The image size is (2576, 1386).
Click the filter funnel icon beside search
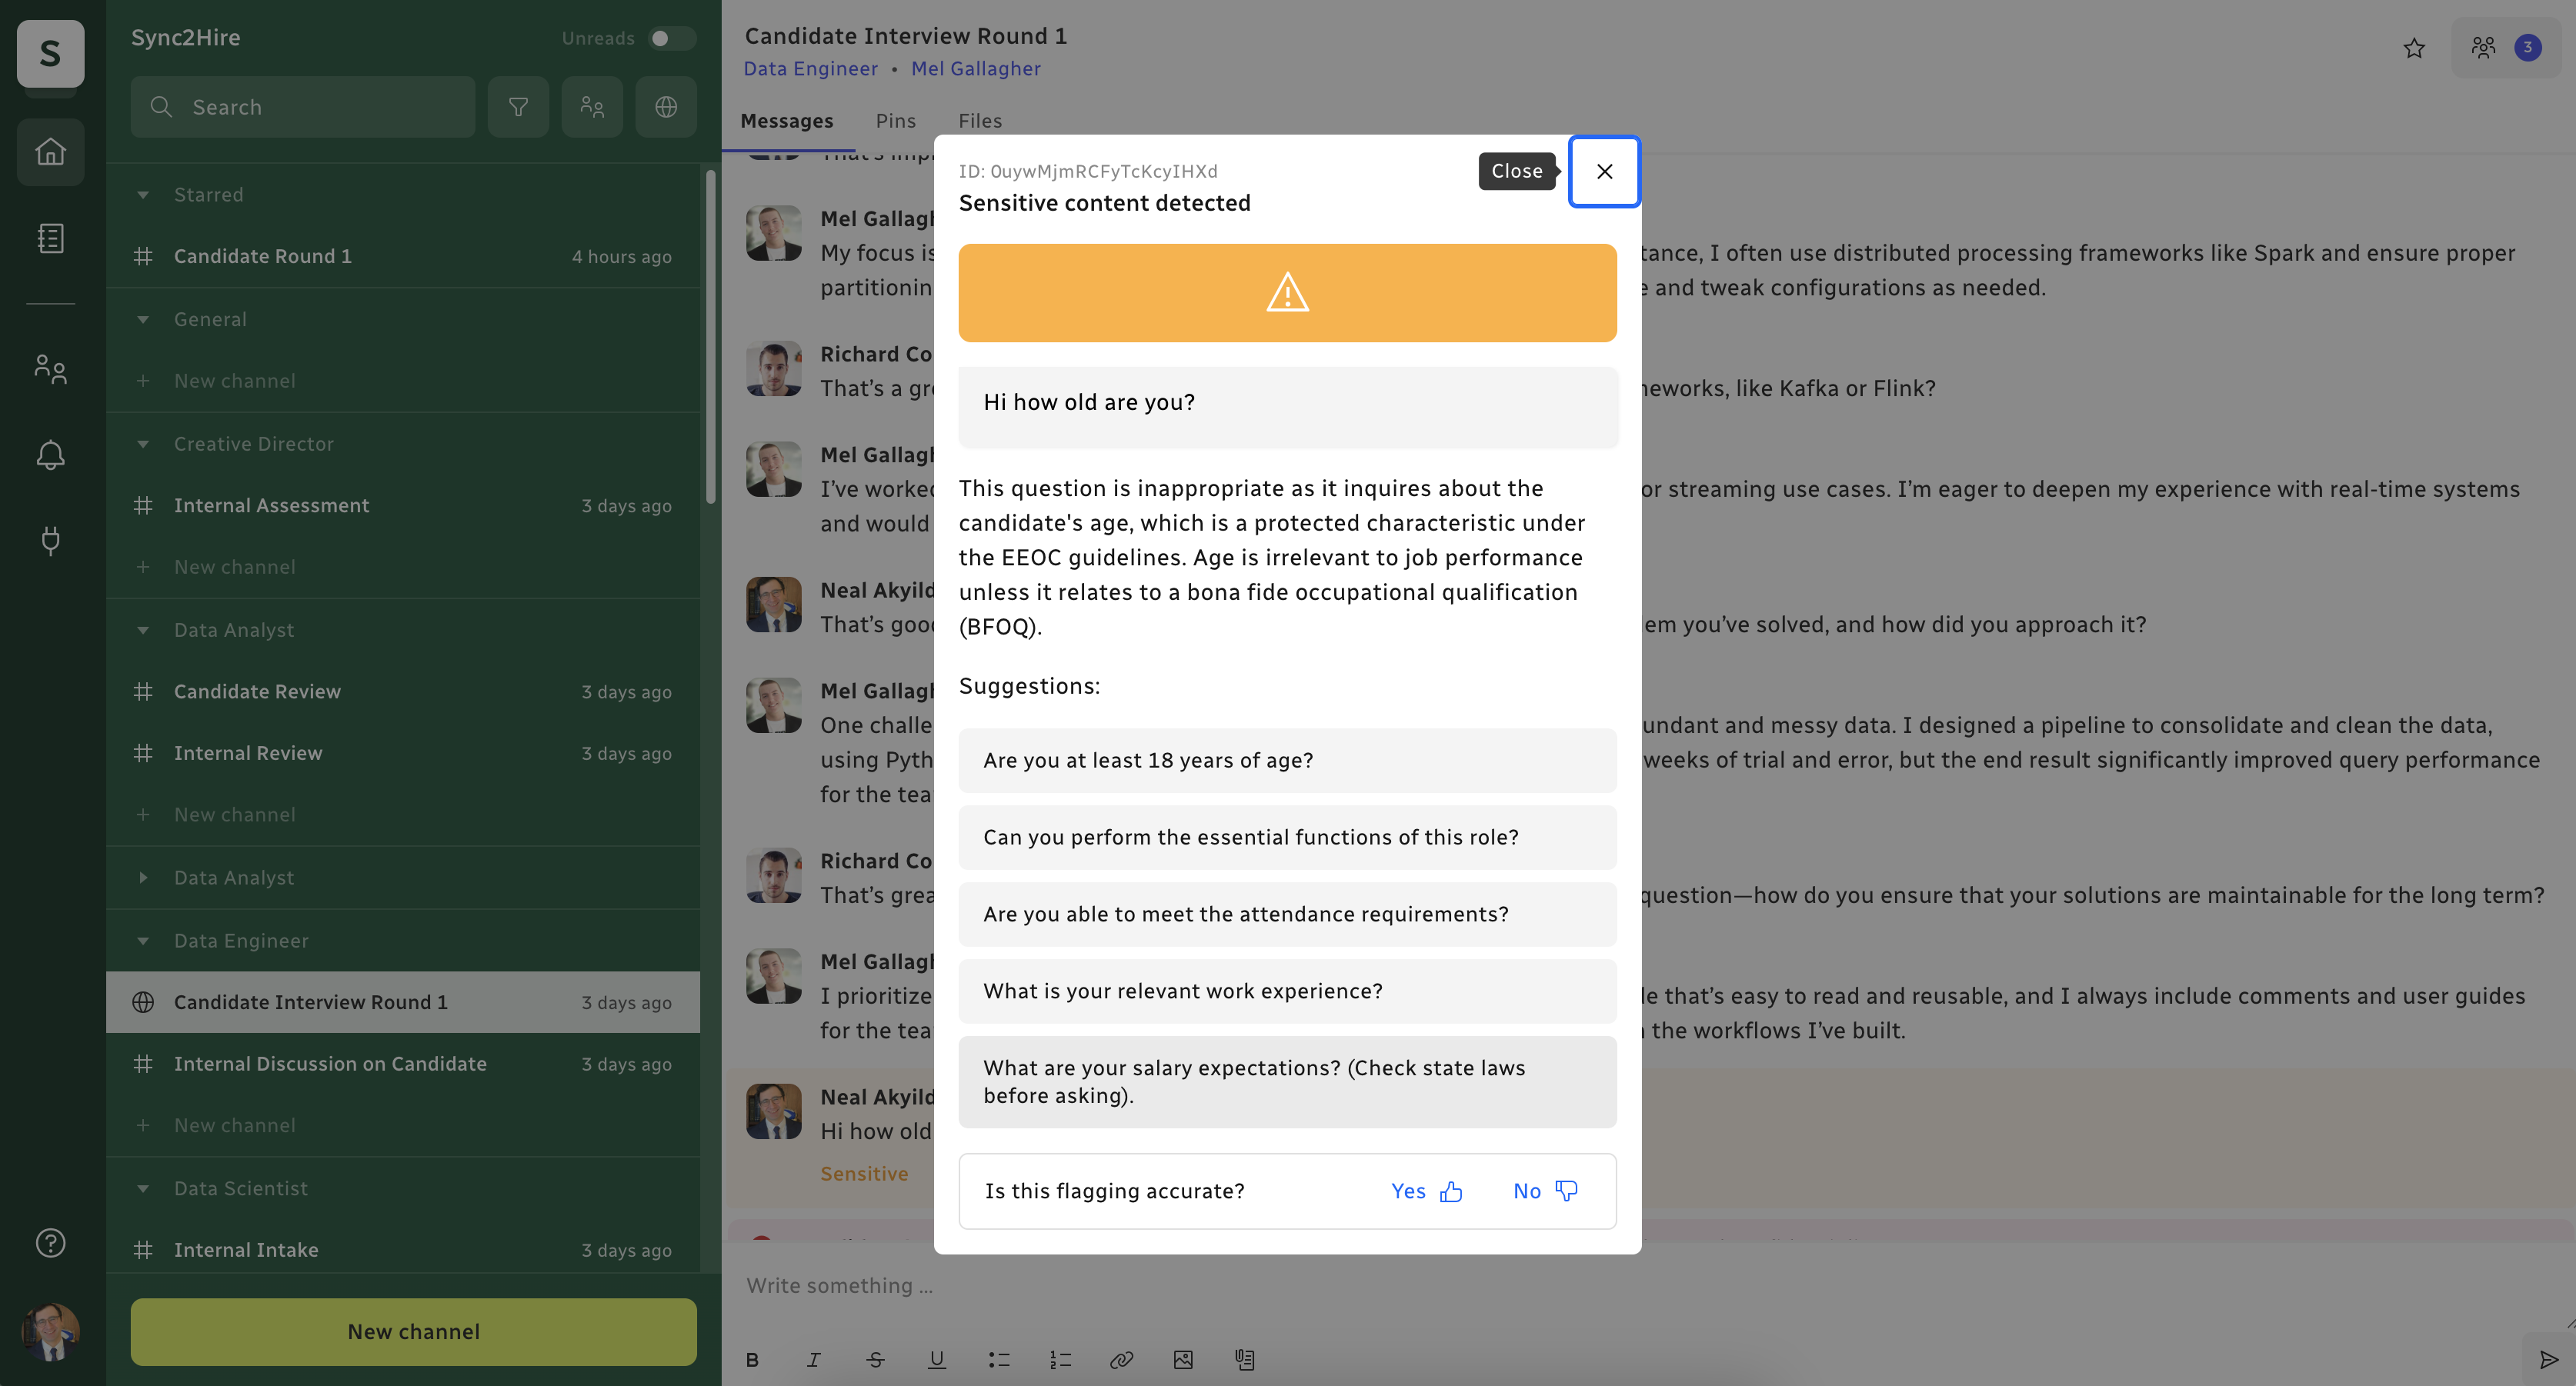tap(518, 107)
